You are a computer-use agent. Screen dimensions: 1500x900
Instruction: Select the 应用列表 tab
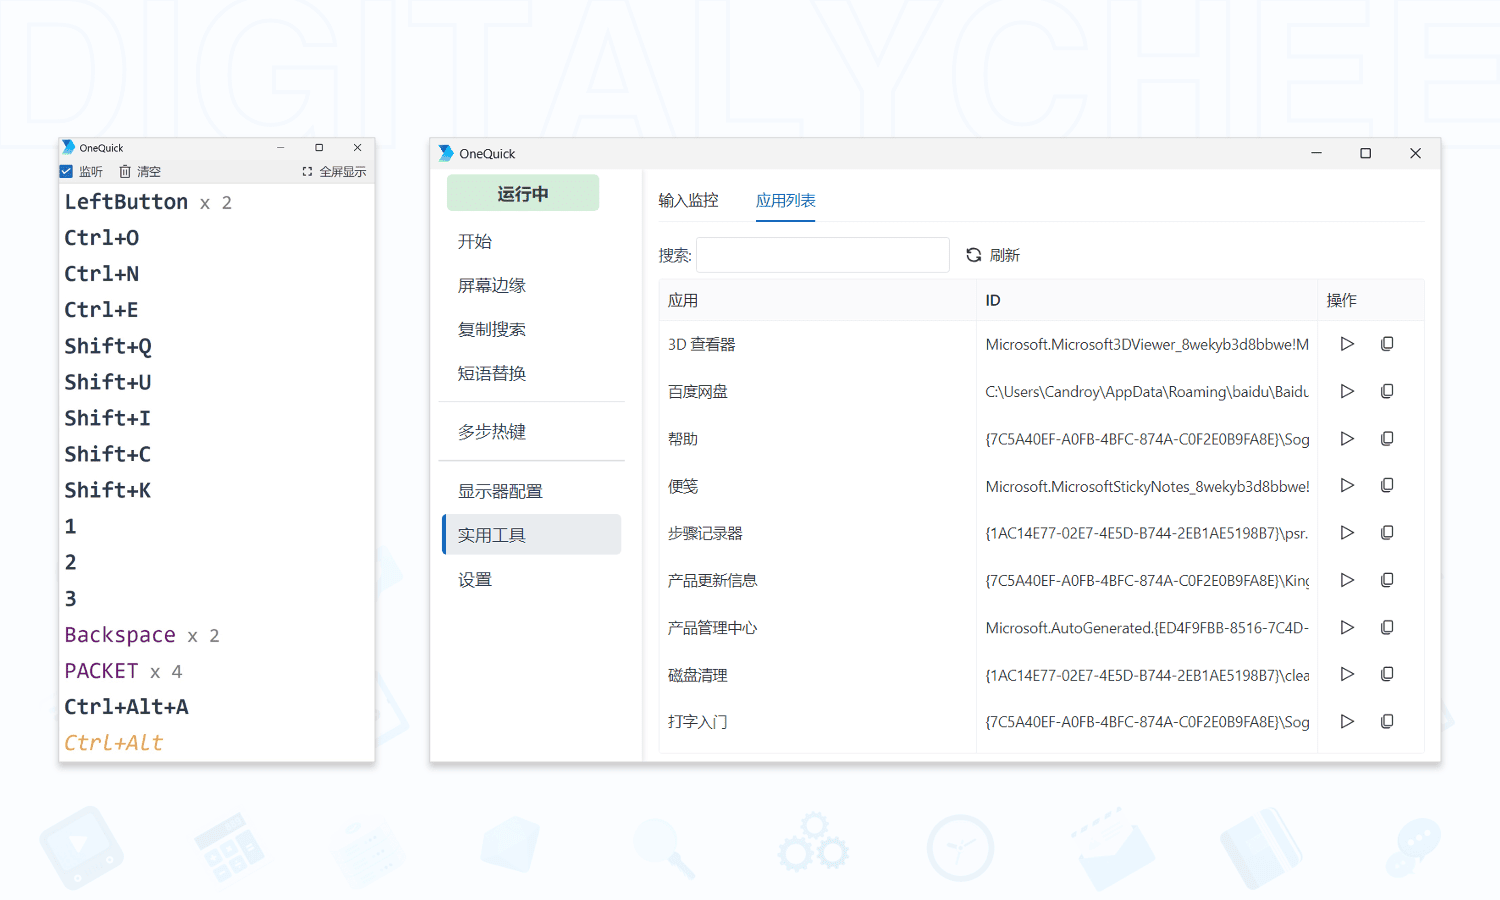pyautogui.click(x=785, y=200)
